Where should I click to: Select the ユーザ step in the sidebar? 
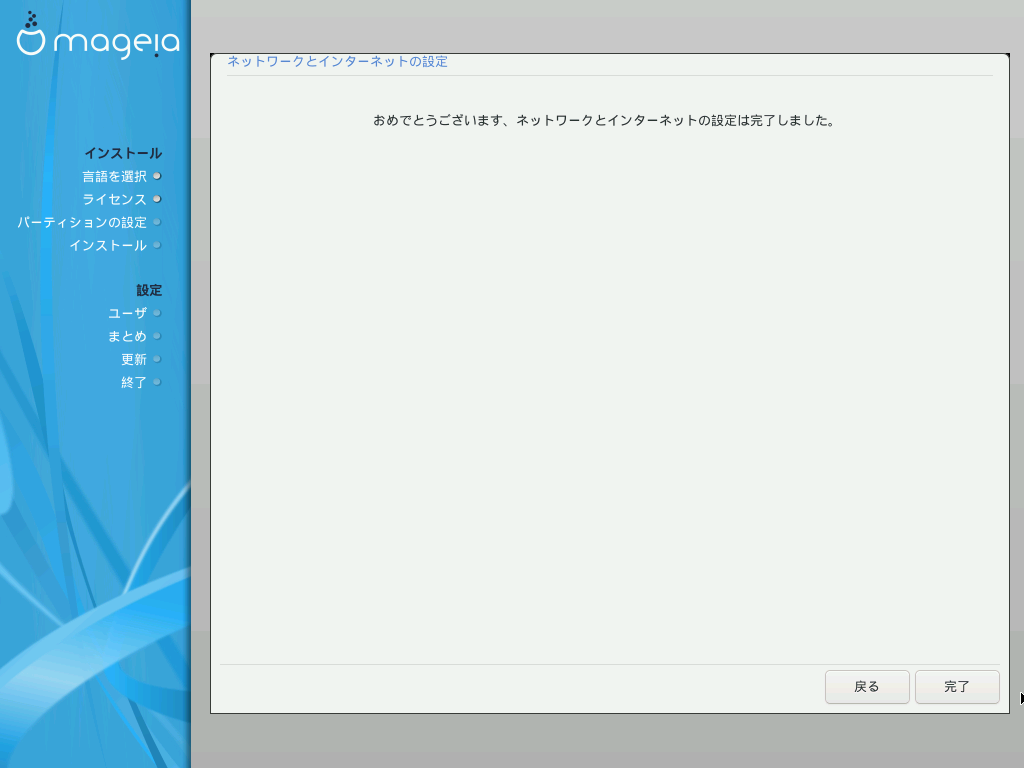click(x=127, y=313)
